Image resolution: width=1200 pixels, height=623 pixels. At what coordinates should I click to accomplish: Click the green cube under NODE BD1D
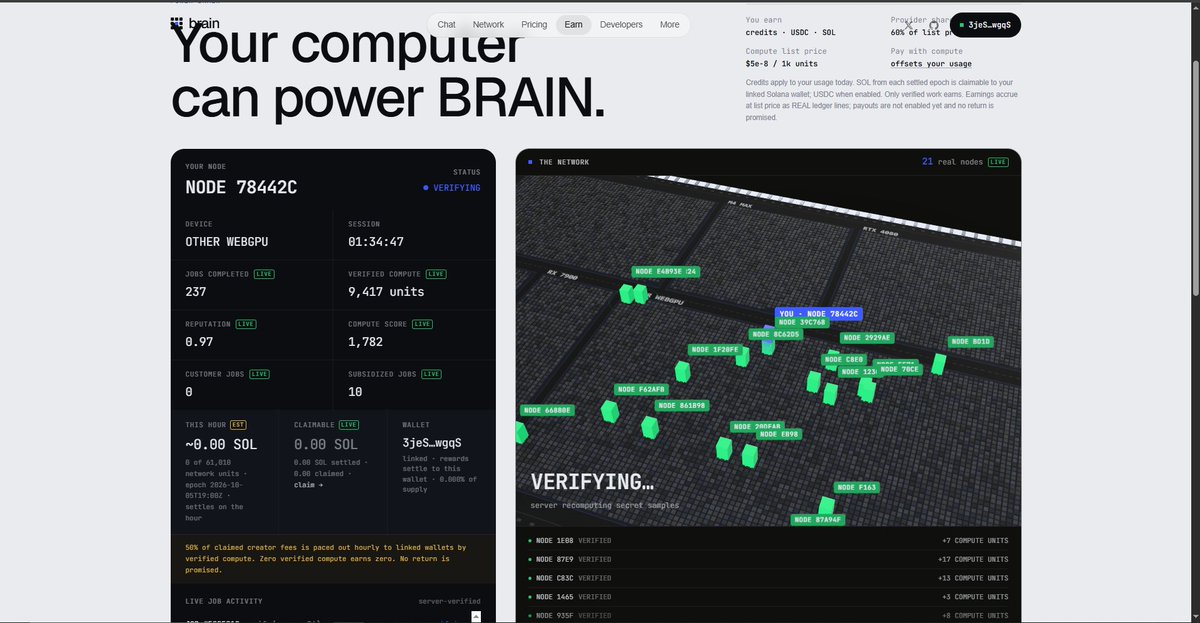pos(939,363)
